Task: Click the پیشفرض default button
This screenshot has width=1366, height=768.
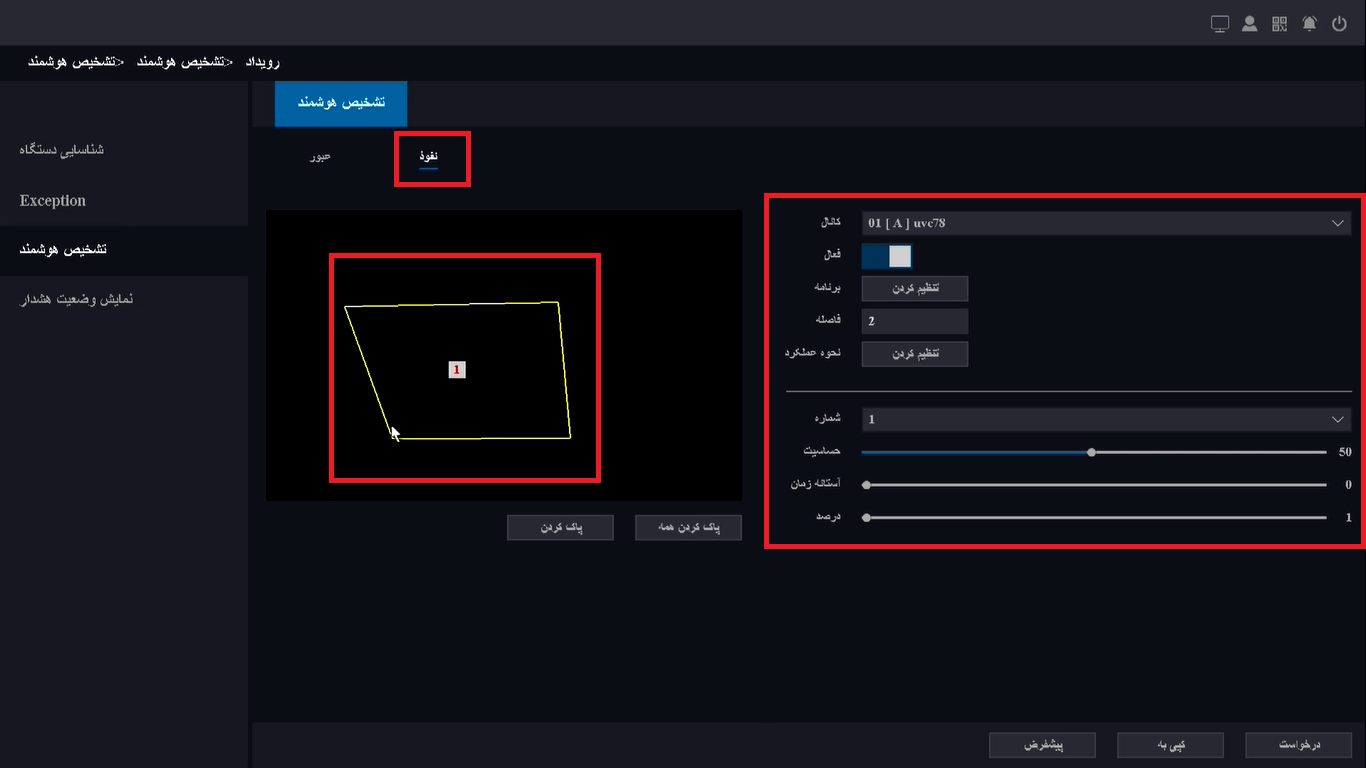Action: [x=1042, y=745]
